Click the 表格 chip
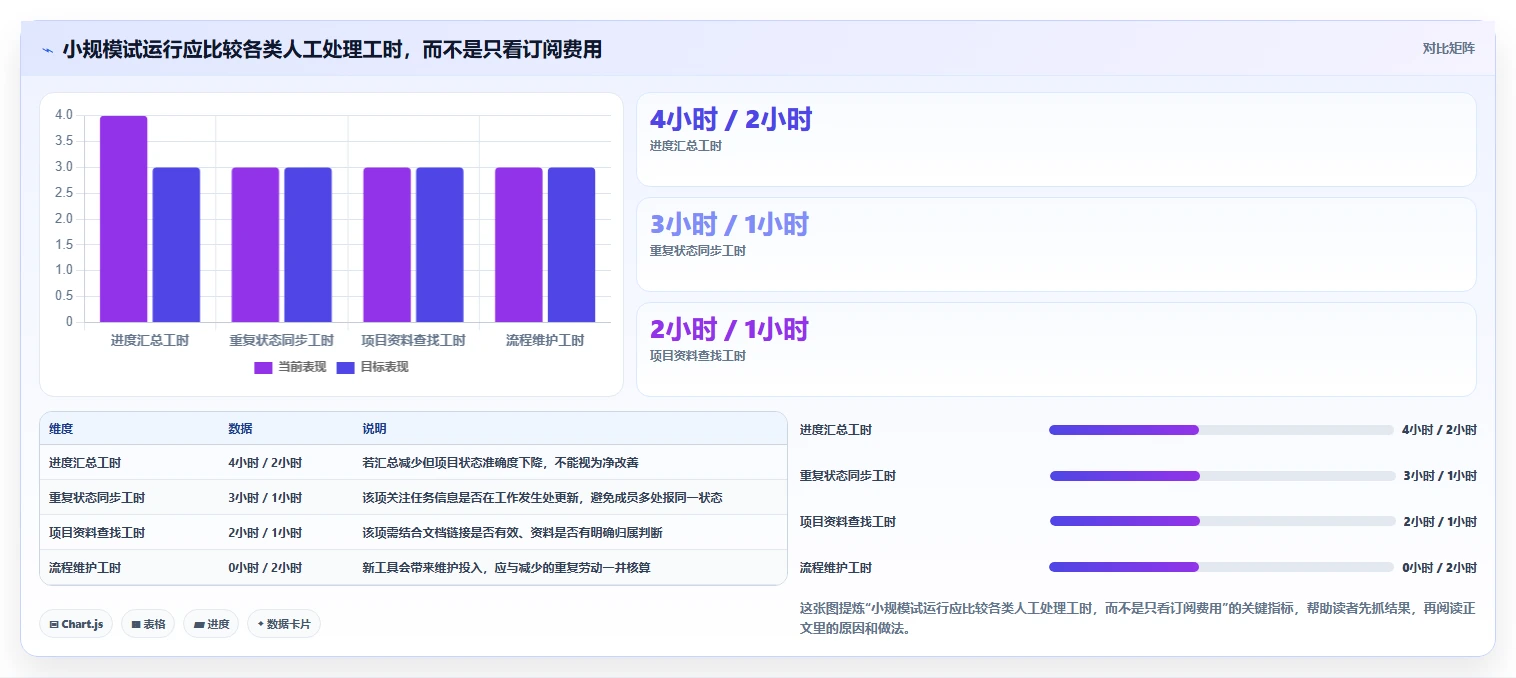1516x678 pixels. tap(148, 624)
